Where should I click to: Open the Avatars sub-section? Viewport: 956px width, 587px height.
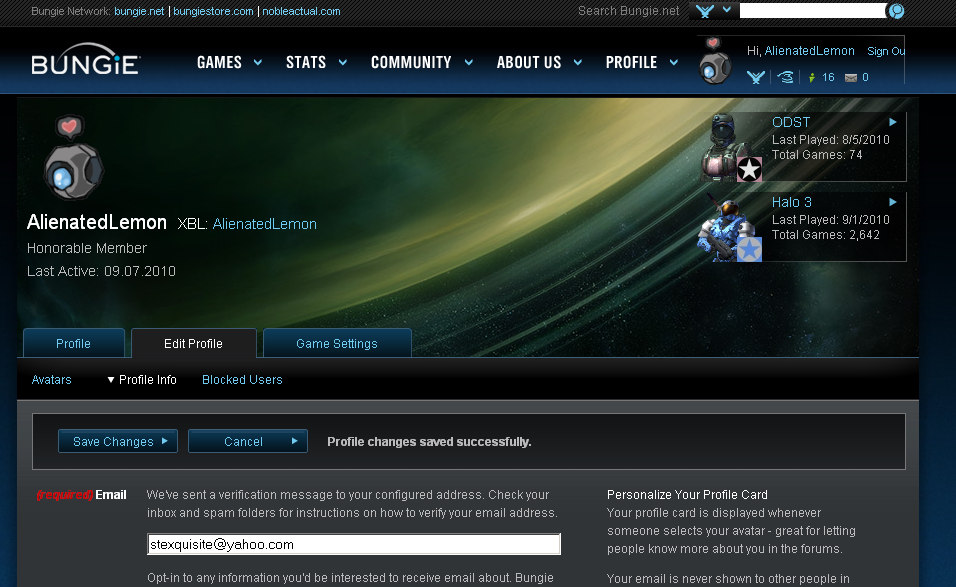pyautogui.click(x=51, y=380)
